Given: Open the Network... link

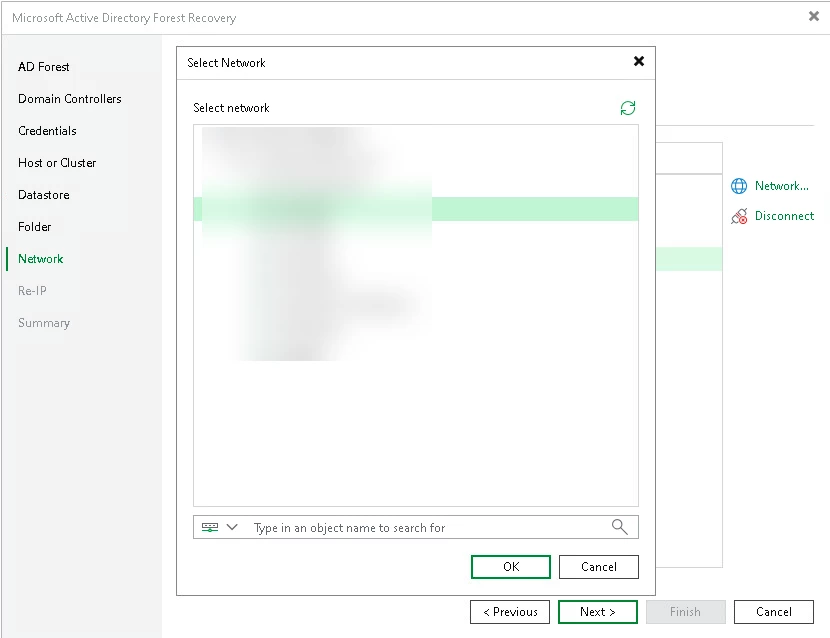Looking at the screenshot, I should 781,186.
